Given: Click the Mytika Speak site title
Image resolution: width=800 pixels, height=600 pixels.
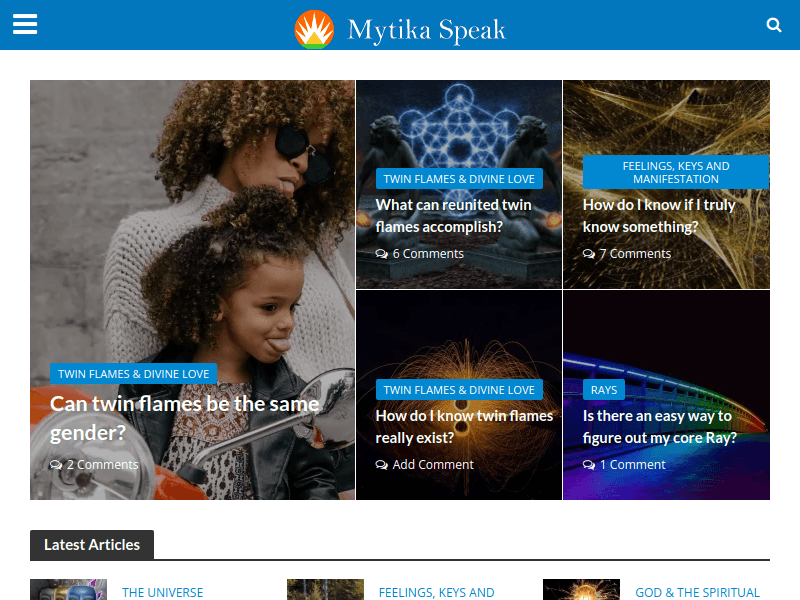Looking at the screenshot, I should [427, 30].
